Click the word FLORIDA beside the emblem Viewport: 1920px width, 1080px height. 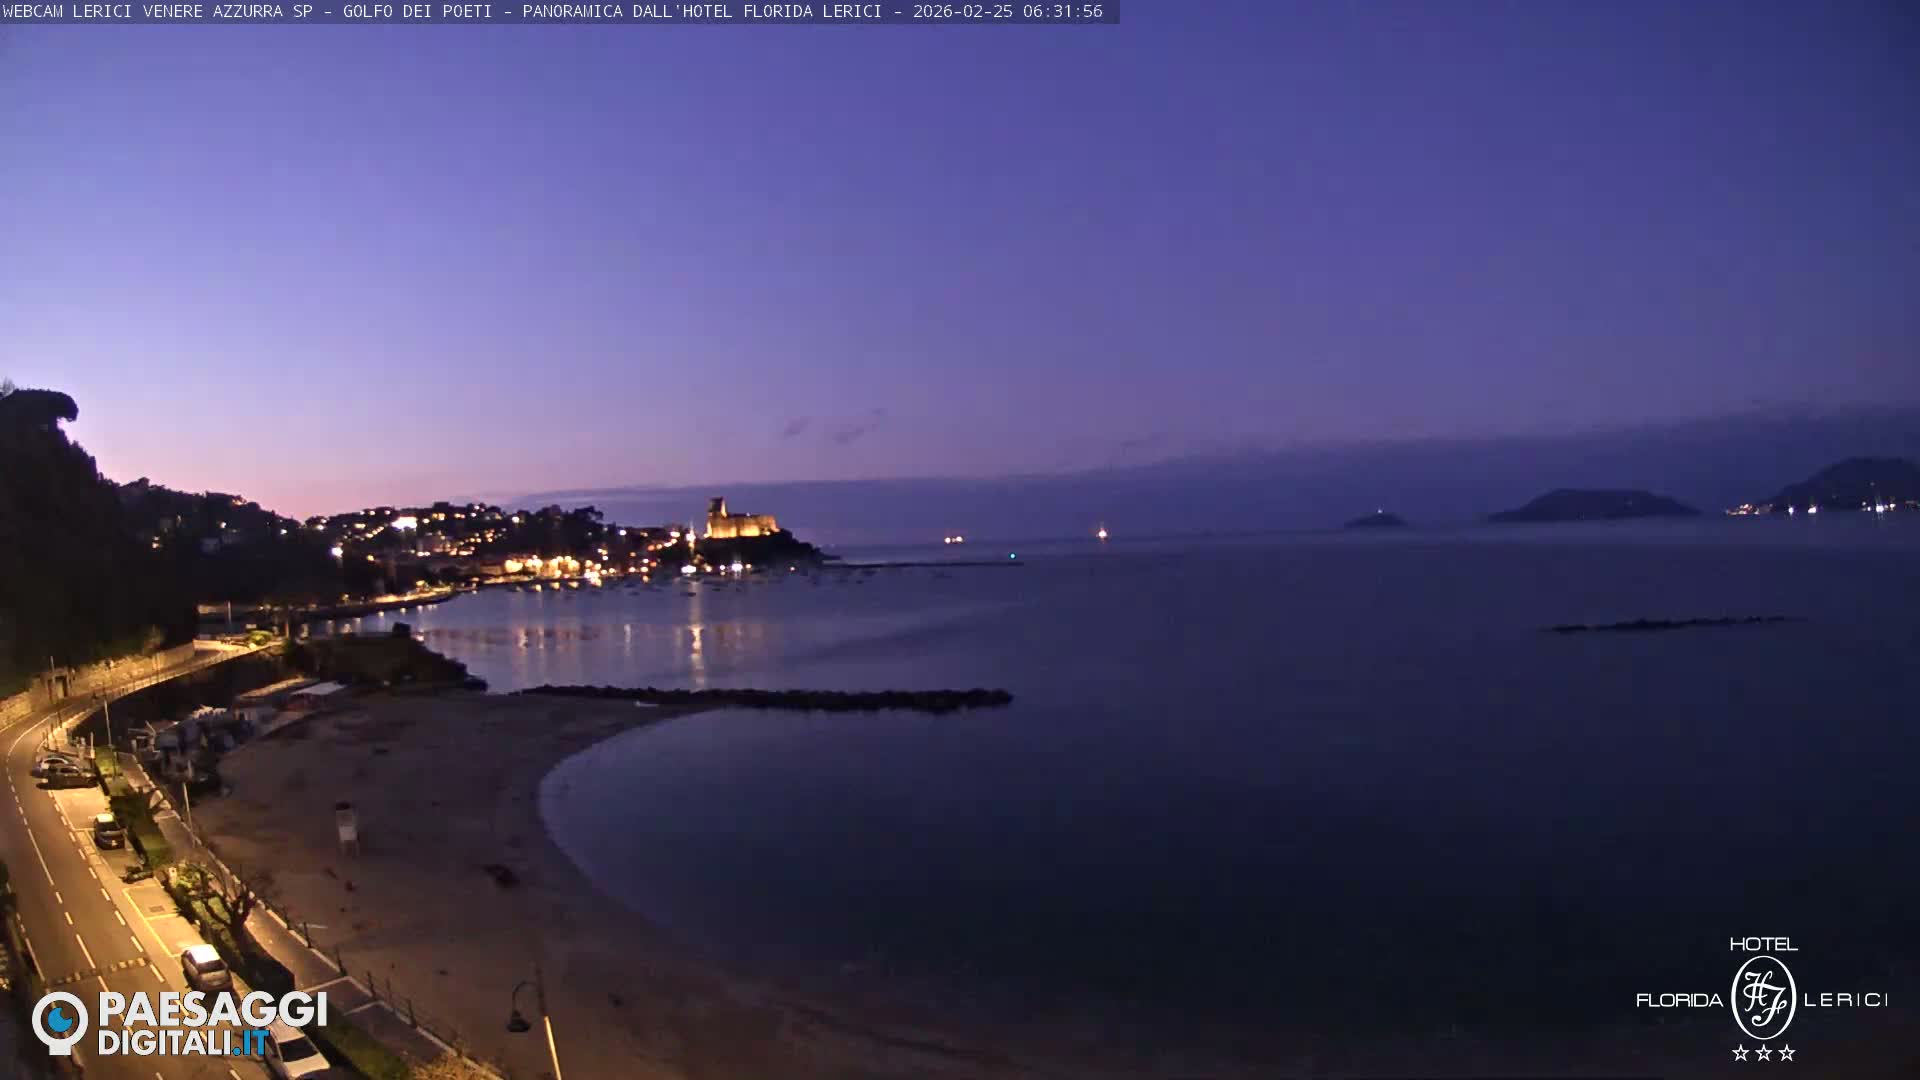coord(1679,1000)
